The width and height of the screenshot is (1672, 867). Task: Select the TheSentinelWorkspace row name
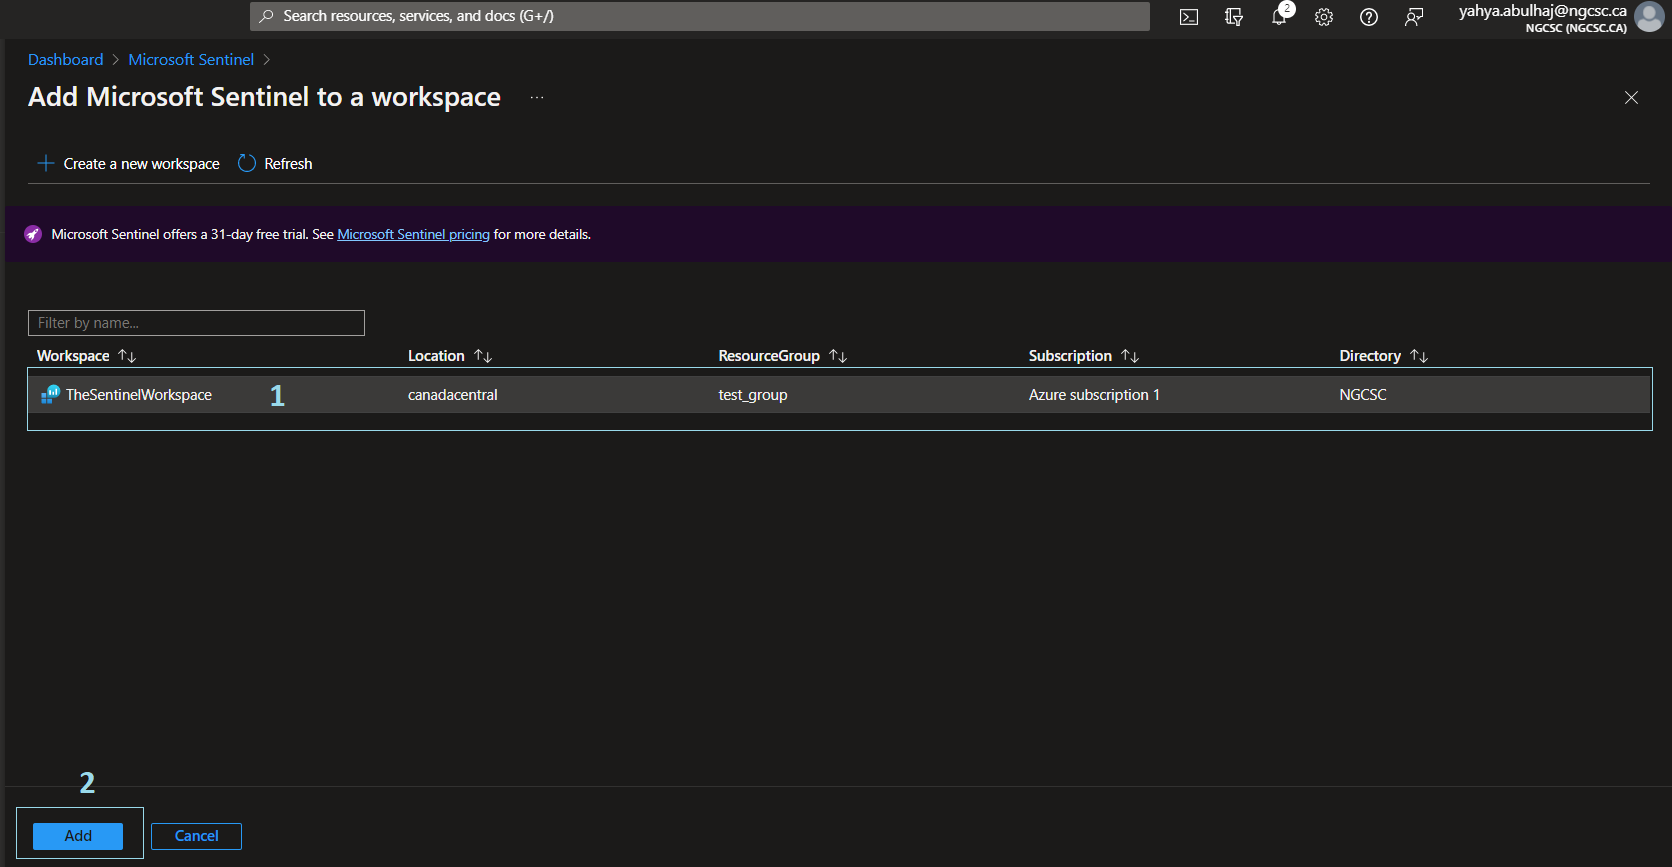[139, 395]
